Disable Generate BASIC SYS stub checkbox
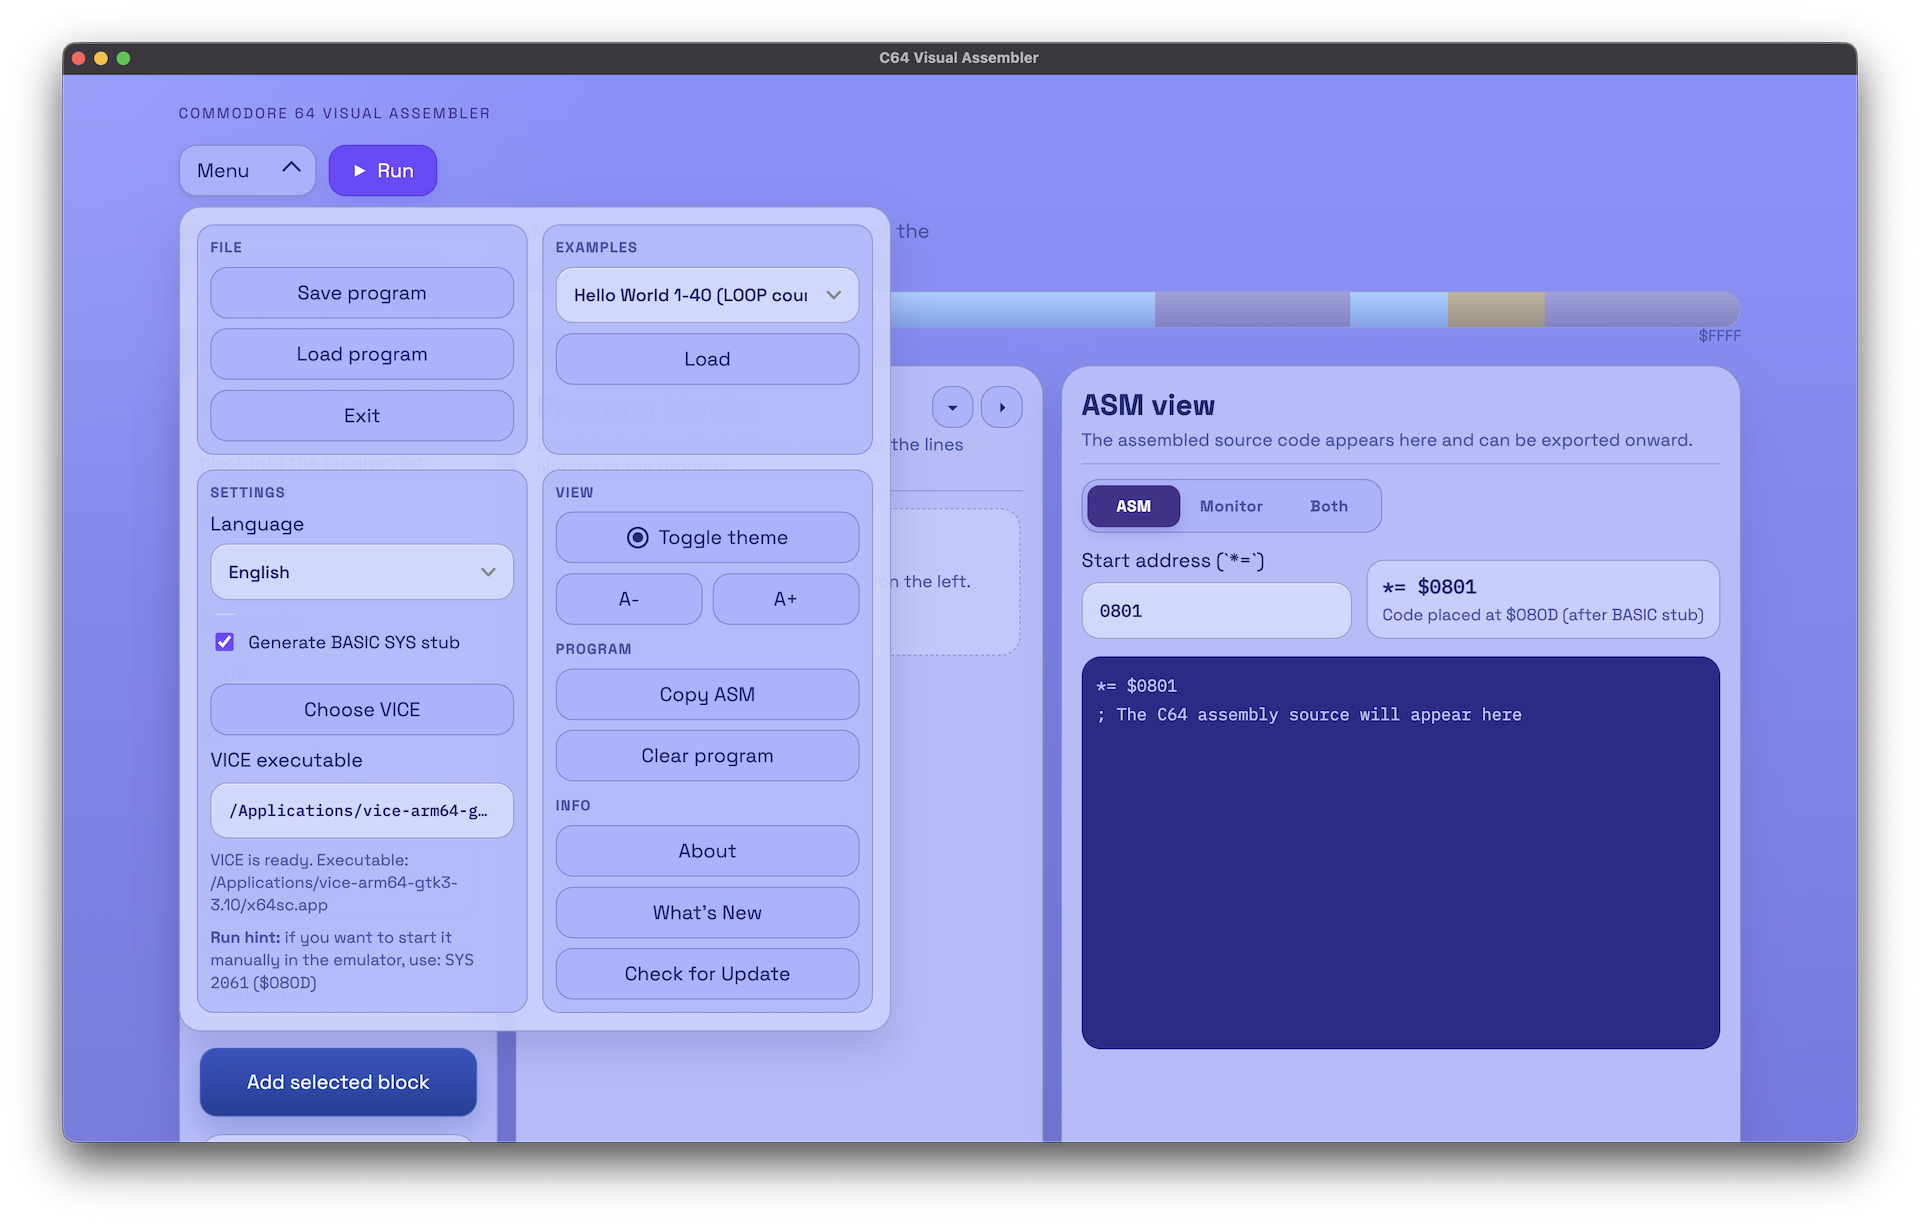 (x=225, y=642)
